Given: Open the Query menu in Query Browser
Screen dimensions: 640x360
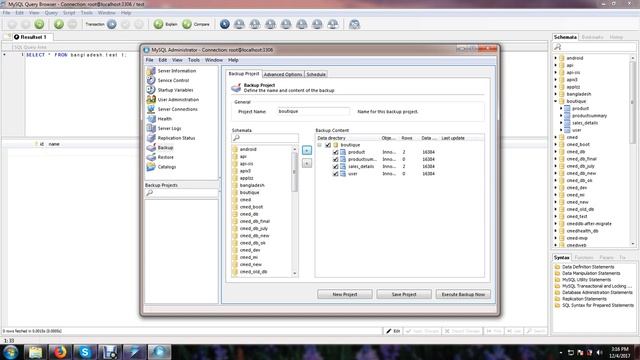Looking at the screenshot, I should click(51, 13).
